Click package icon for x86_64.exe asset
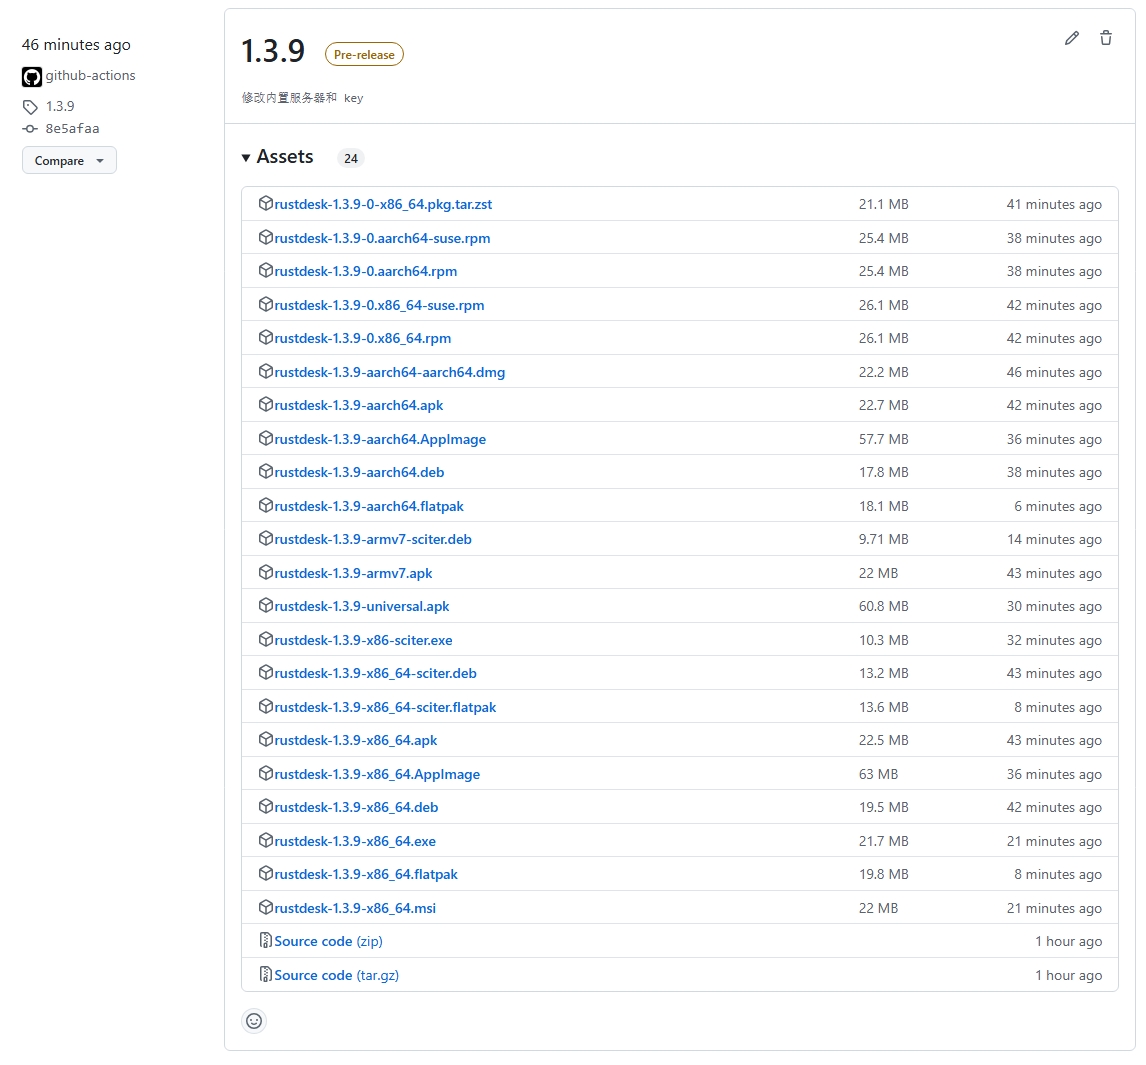The image size is (1146, 1065). tap(266, 840)
